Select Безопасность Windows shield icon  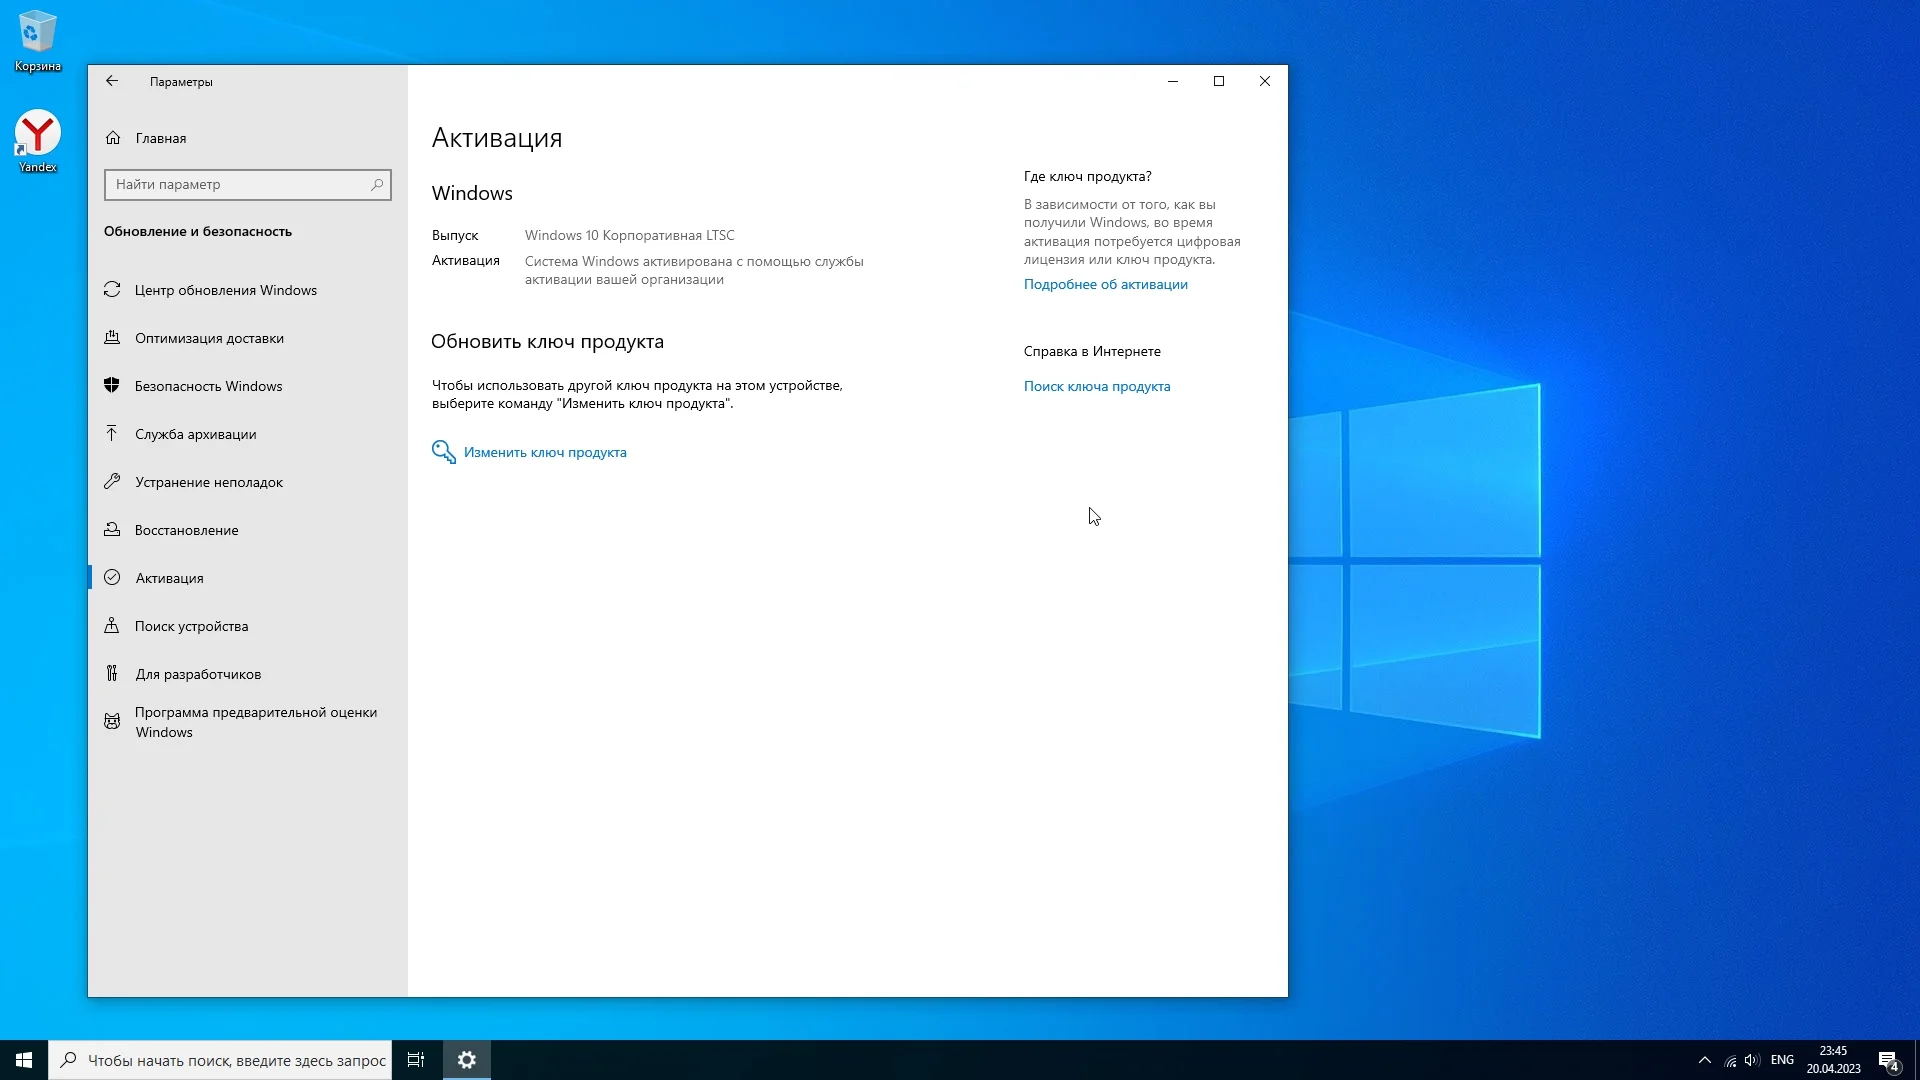pyautogui.click(x=112, y=386)
